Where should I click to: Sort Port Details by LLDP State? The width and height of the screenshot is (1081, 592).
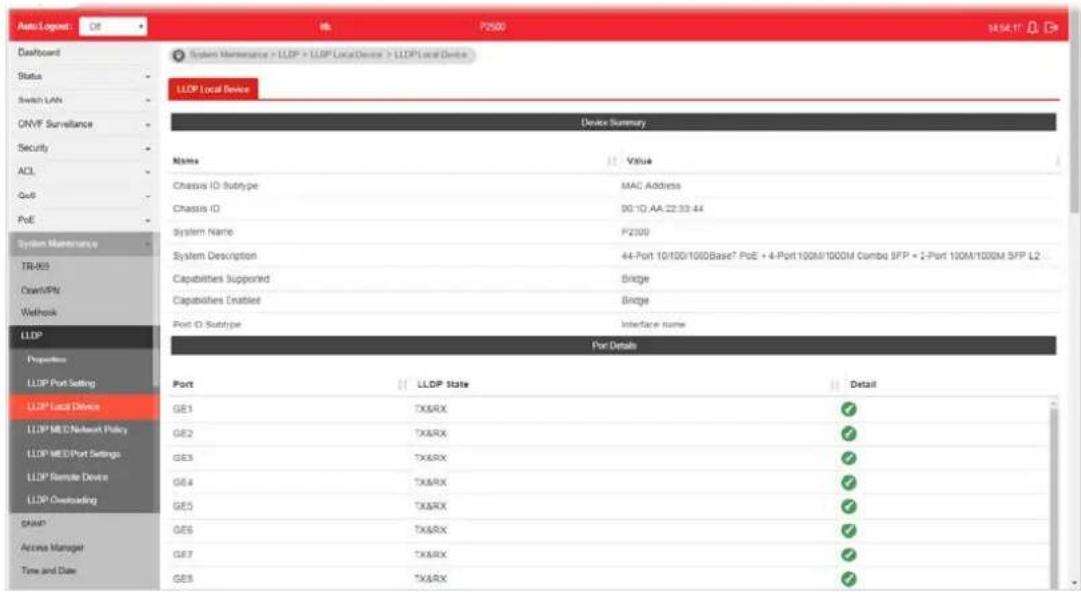pyautogui.click(x=834, y=385)
